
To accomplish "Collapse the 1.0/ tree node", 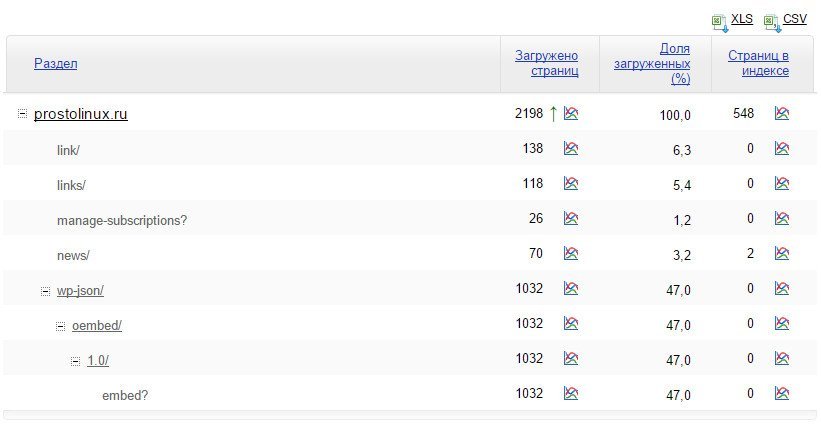I will click(x=76, y=361).
